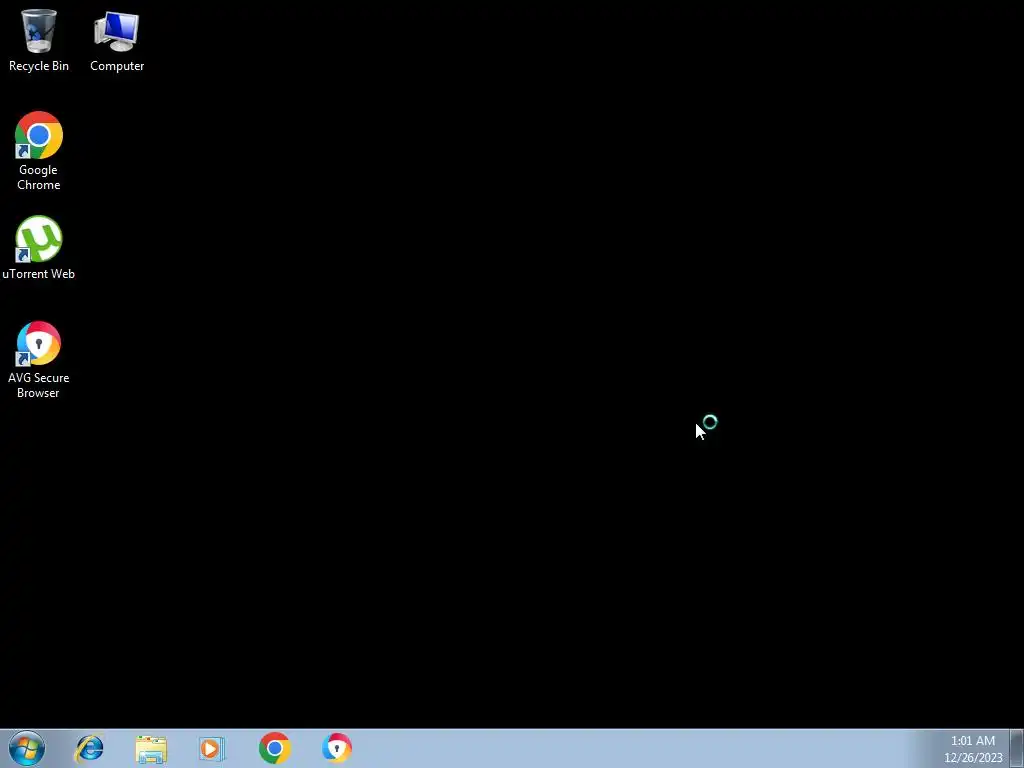Select the Recycle Bin desktop icon
This screenshot has width=1024, height=768.
(39, 40)
